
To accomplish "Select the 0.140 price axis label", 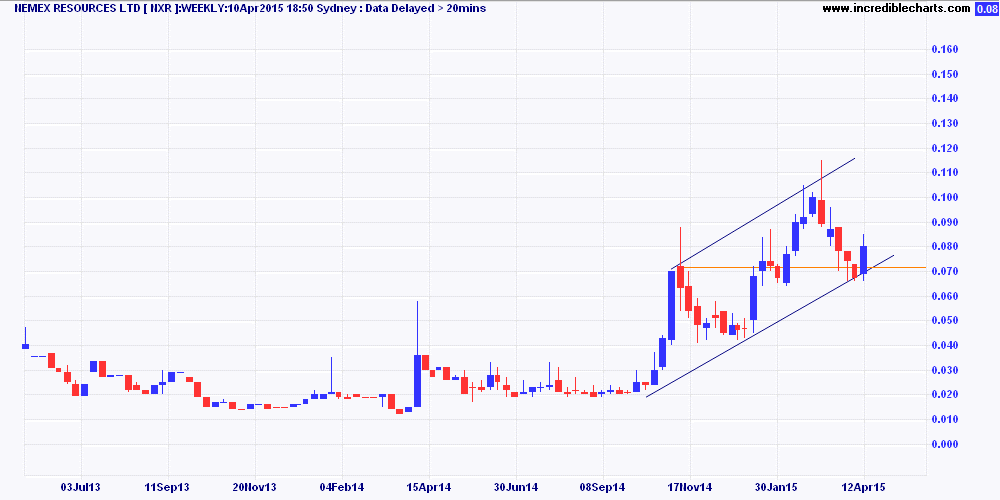I will pos(946,99).
